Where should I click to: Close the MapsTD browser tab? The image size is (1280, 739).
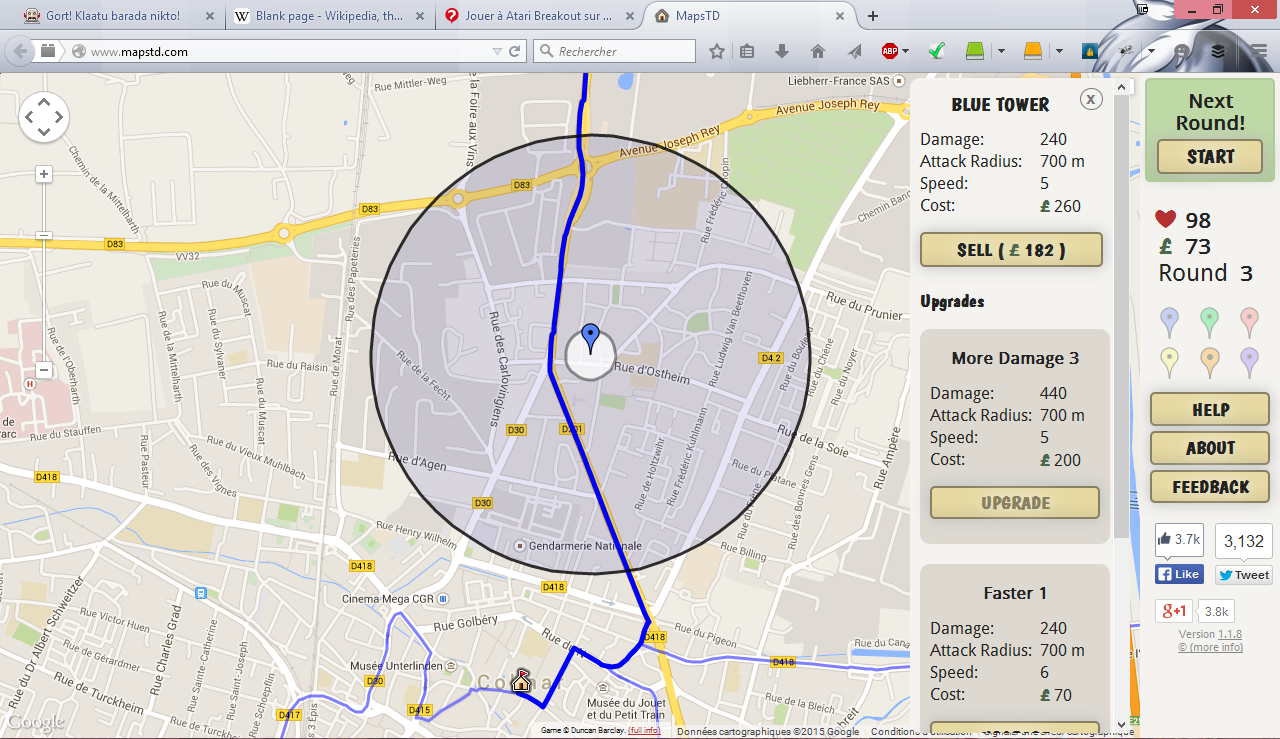[841, 16]
